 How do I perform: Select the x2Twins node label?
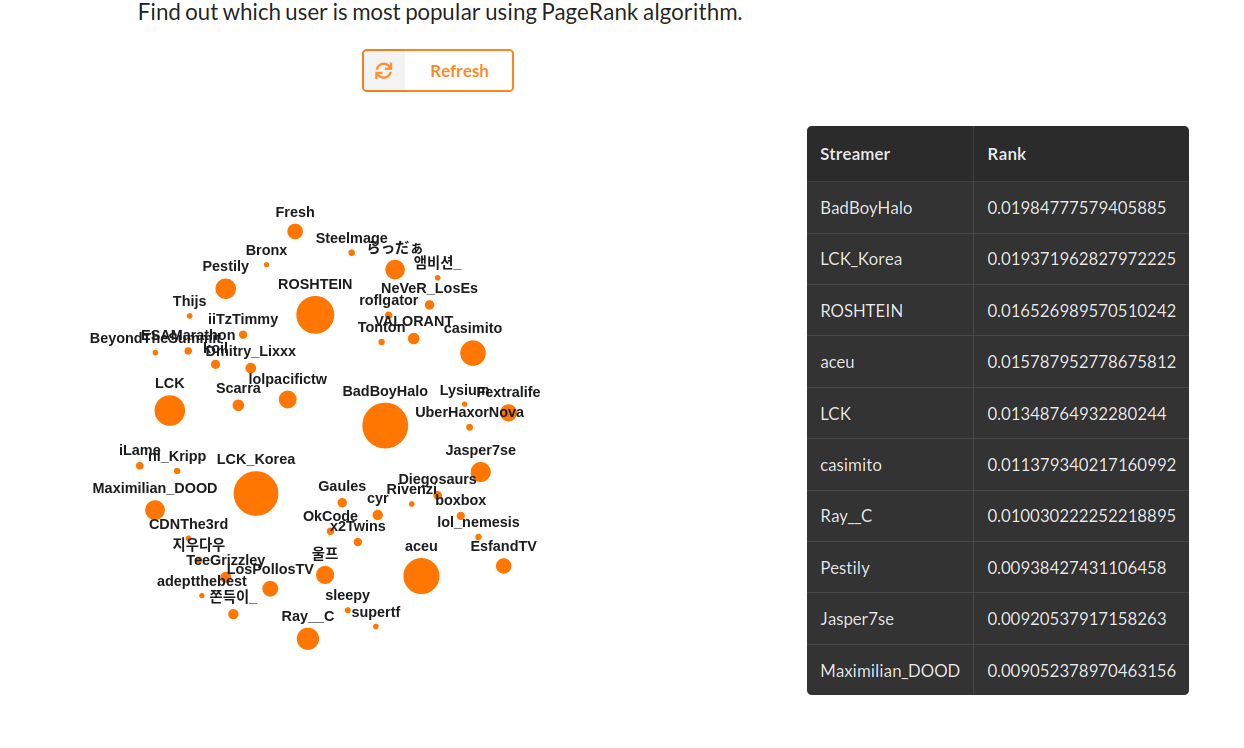pos(357,525)
